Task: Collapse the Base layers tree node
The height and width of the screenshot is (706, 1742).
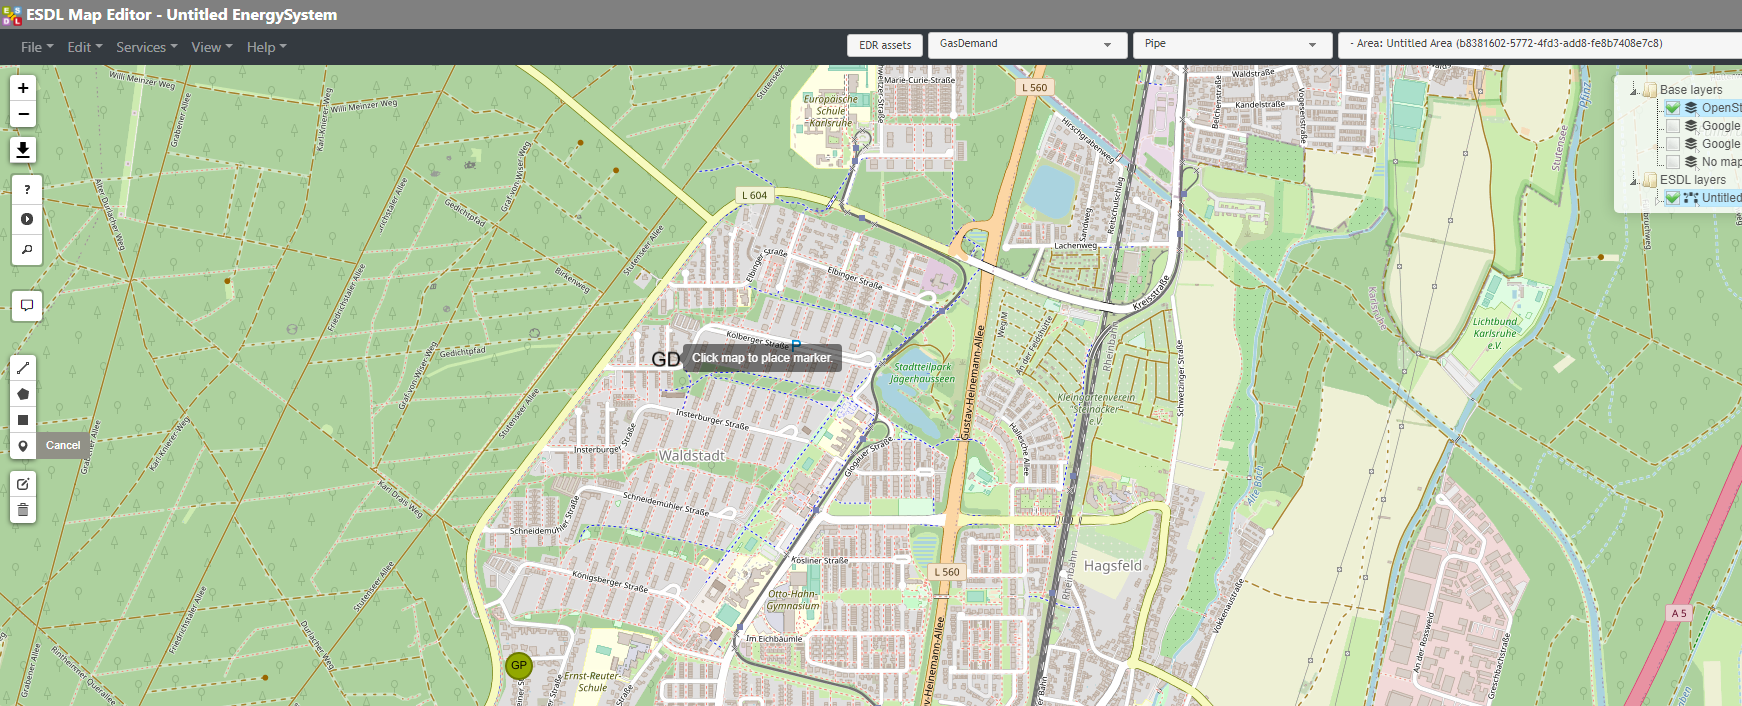Action: [x=1634, y=90]
